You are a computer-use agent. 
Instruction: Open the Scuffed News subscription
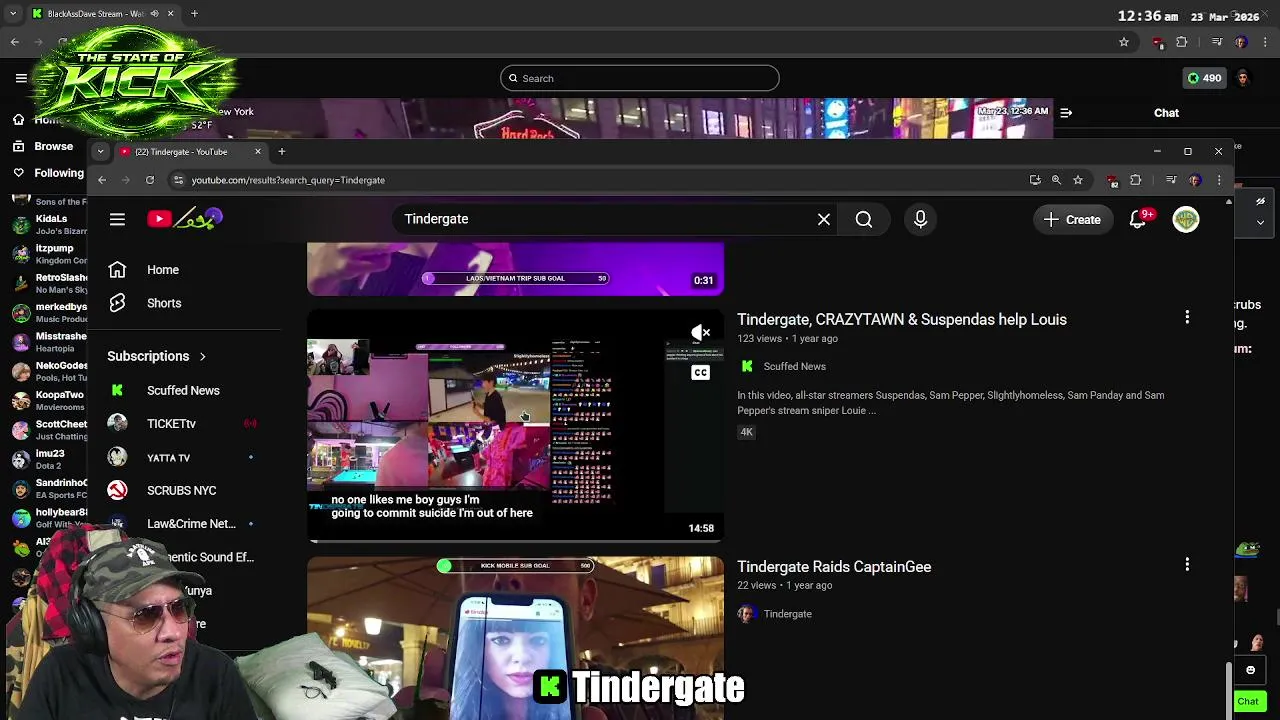[183, 391]
